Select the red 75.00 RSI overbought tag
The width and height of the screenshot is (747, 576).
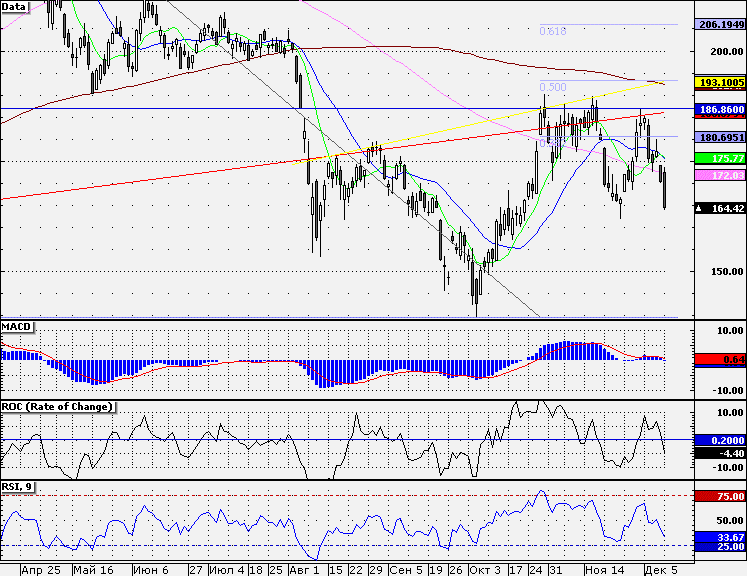[720, 496]
